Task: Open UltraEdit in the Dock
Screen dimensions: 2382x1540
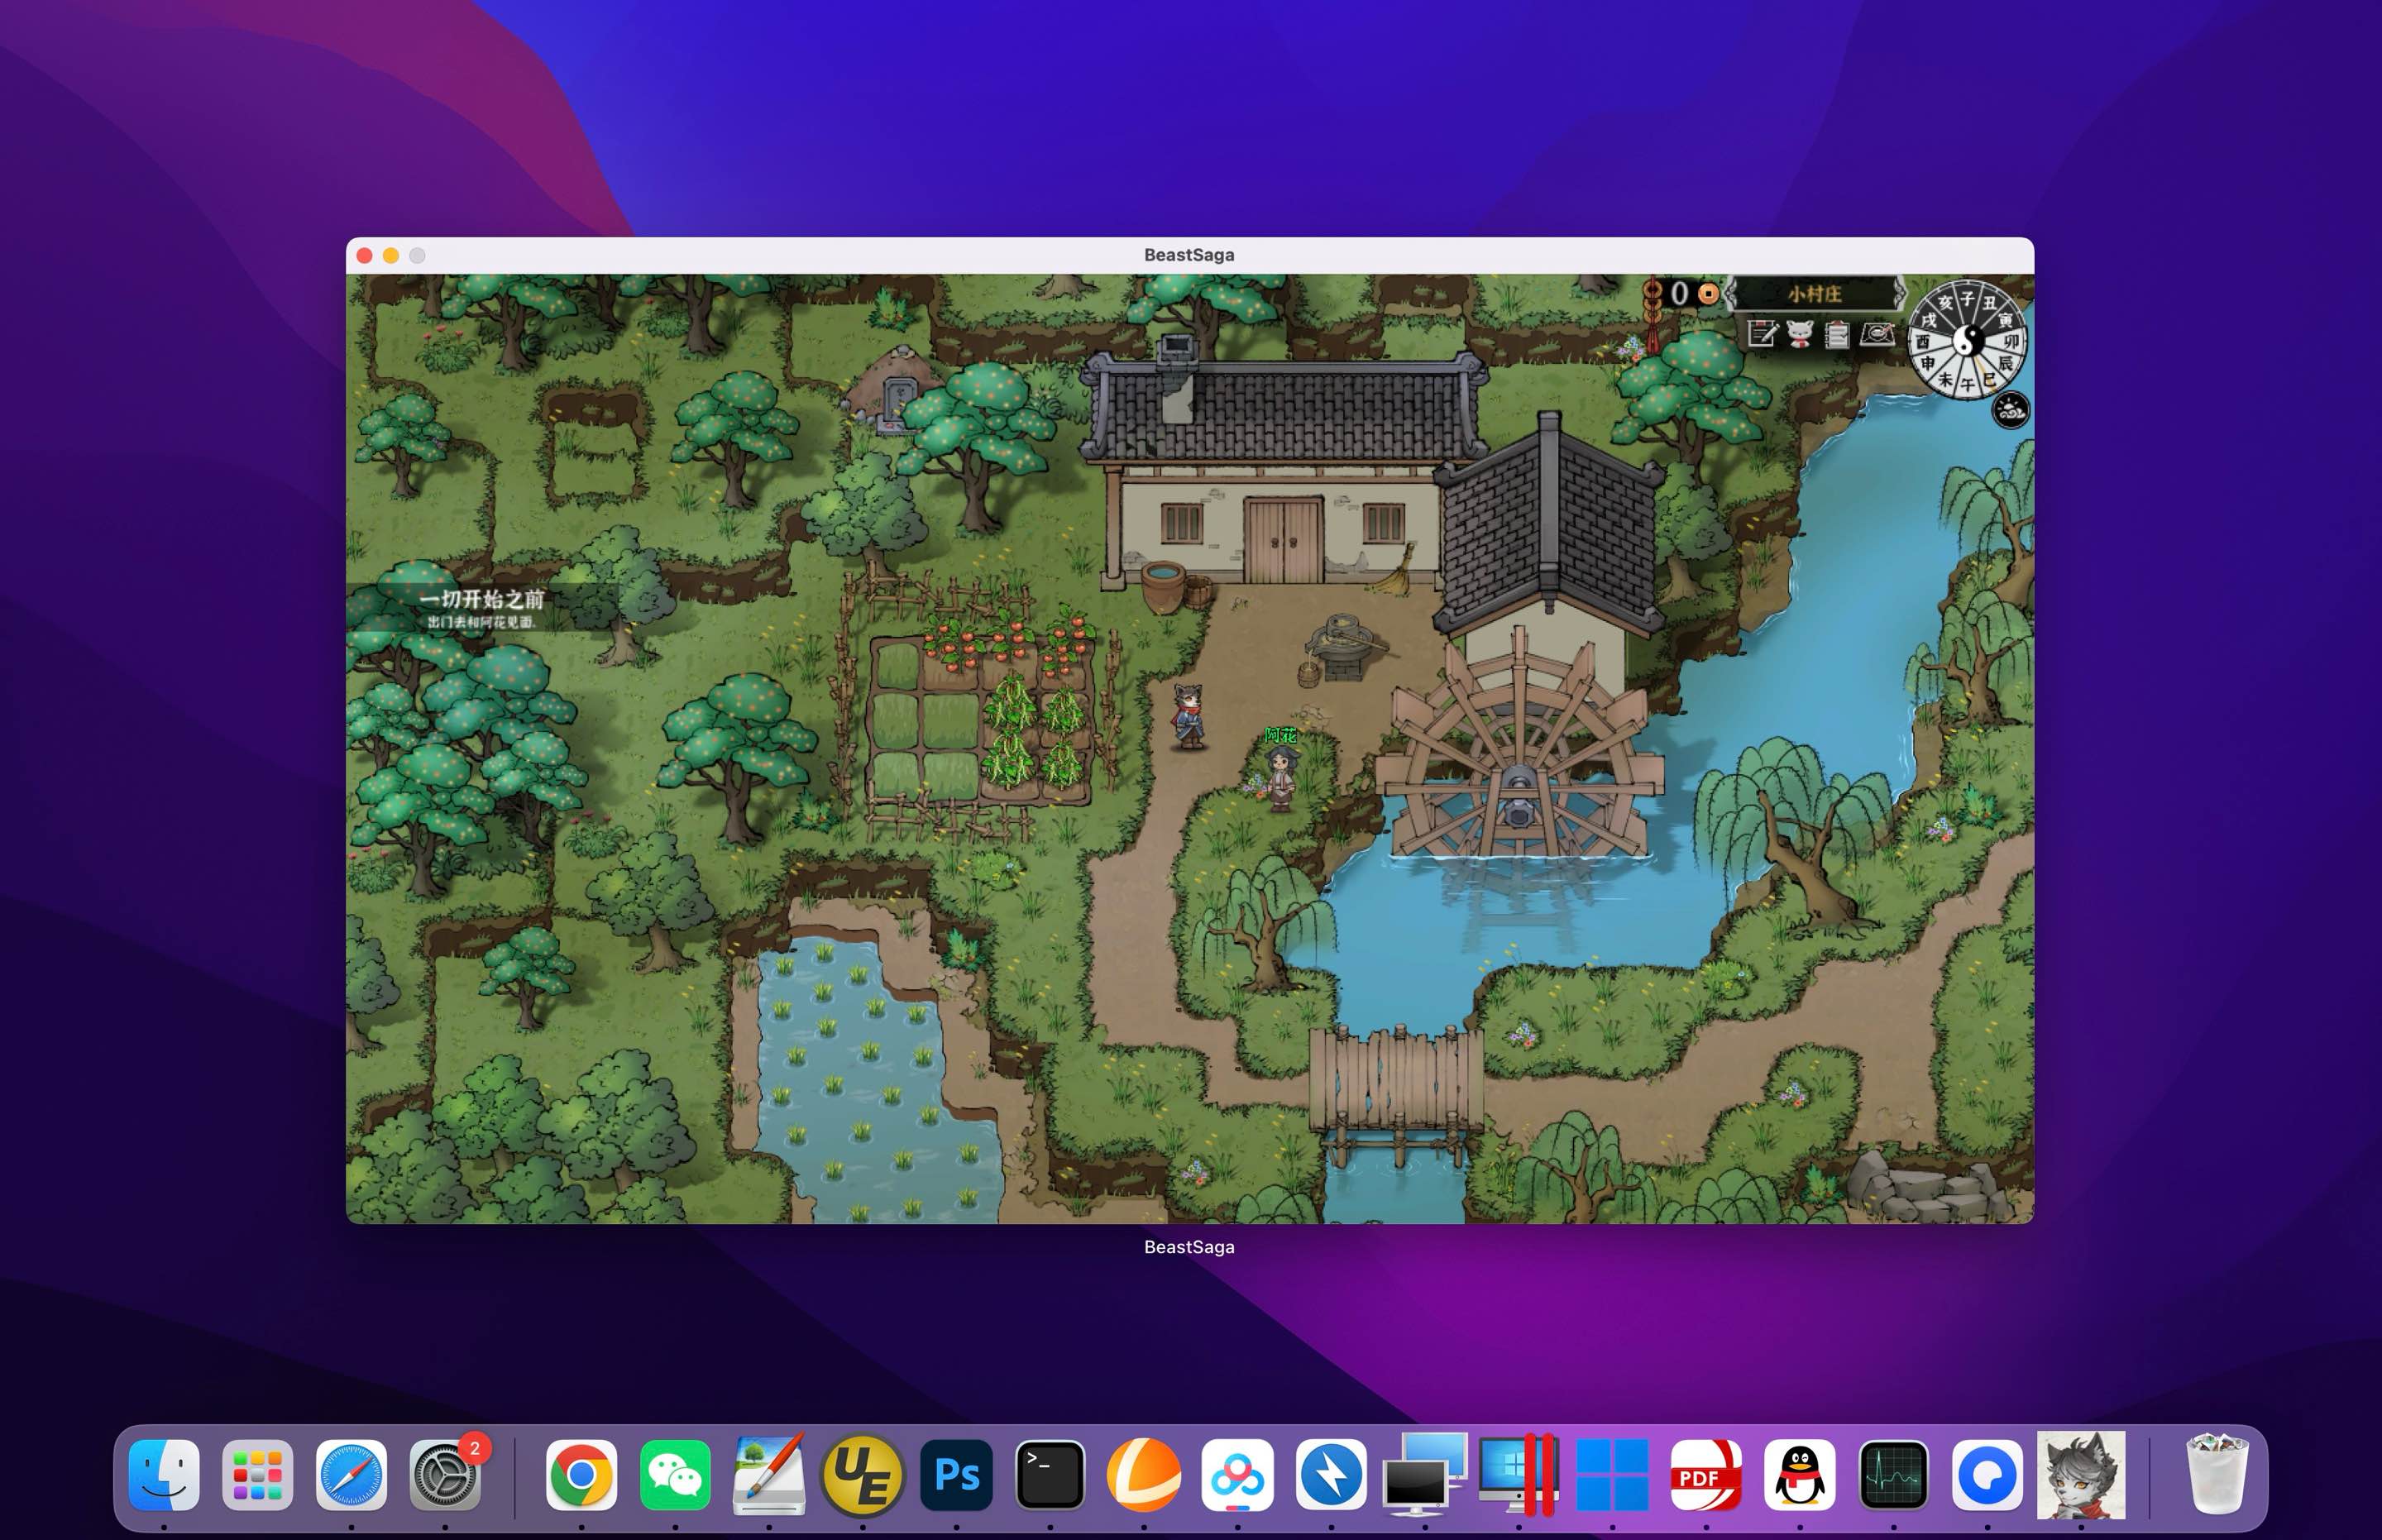Action: [862, 1475]
